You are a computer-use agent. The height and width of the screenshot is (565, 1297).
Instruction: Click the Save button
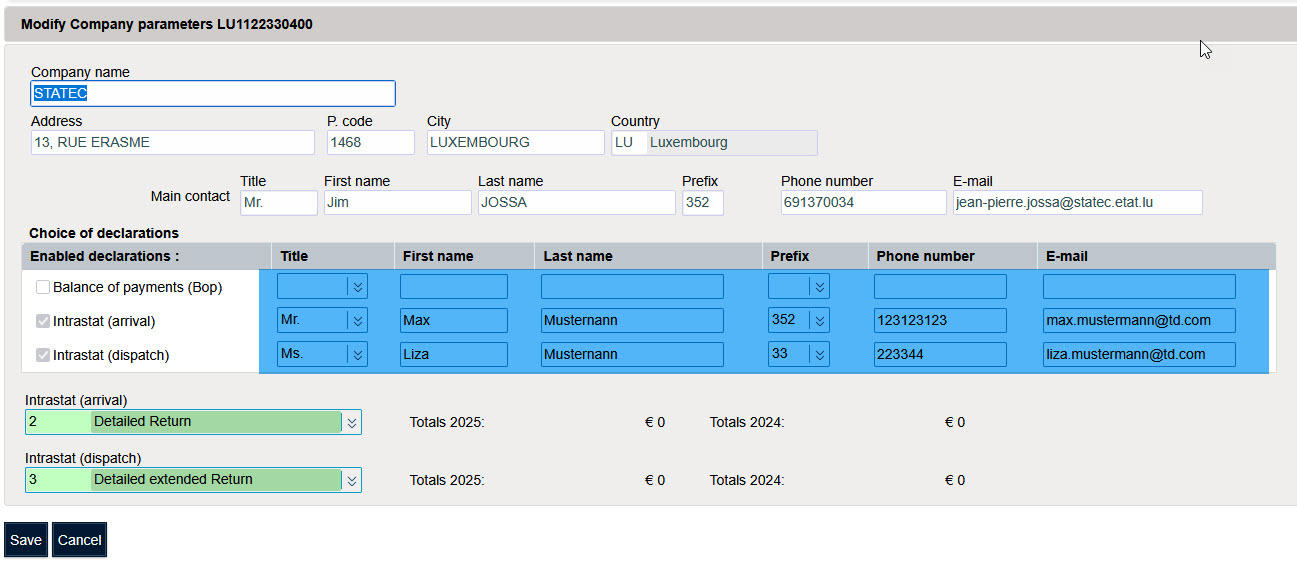pos(26,540)
